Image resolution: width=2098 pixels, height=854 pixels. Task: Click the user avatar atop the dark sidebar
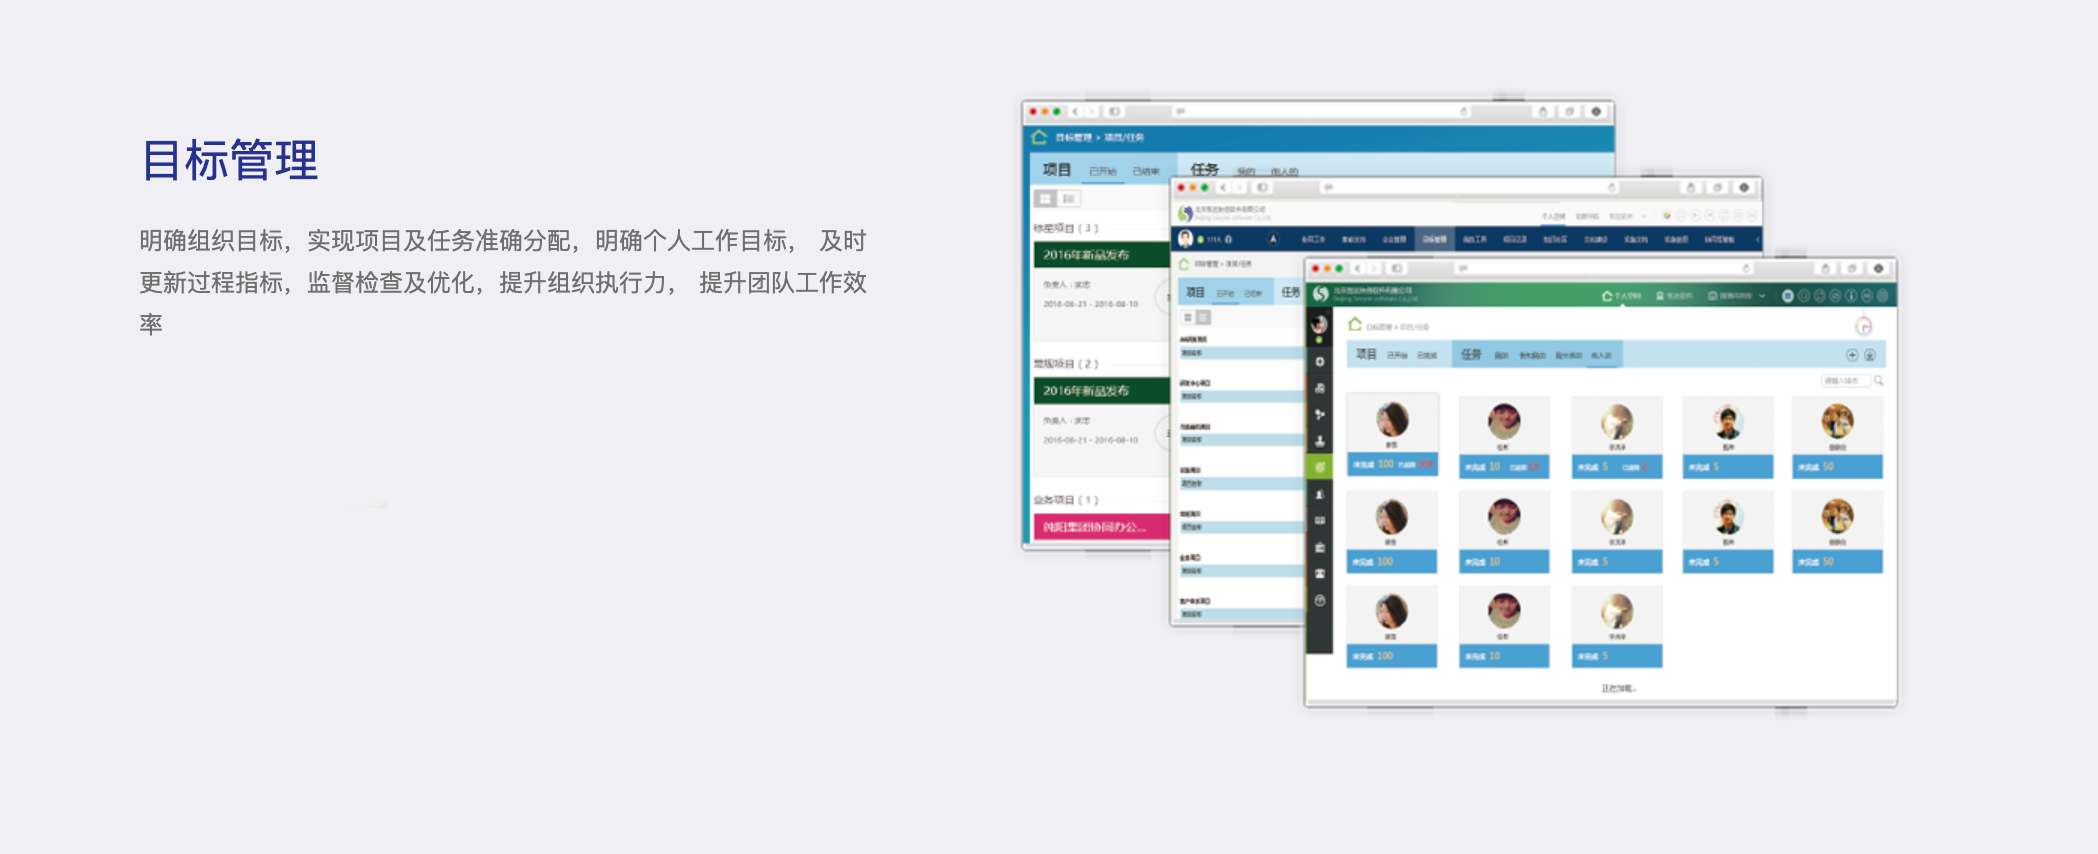point(1320,324)
